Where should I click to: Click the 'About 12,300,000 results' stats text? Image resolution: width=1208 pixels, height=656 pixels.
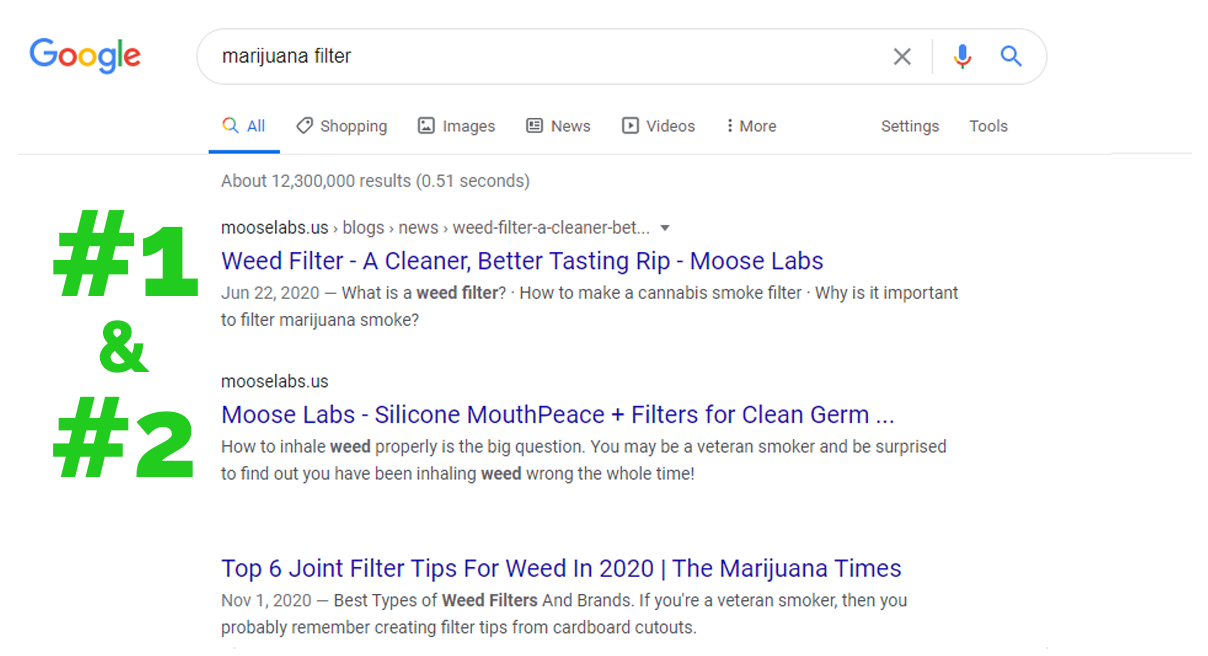point(375,181)
